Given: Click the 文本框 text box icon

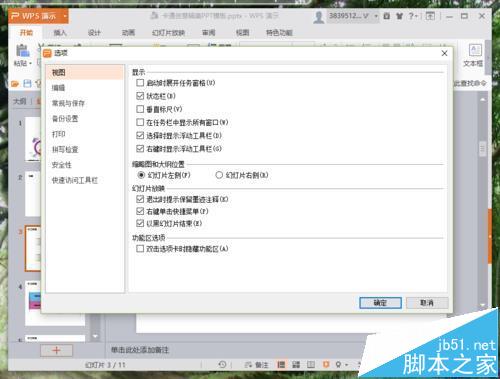Looking at the screenshot, I should point(475,50).
